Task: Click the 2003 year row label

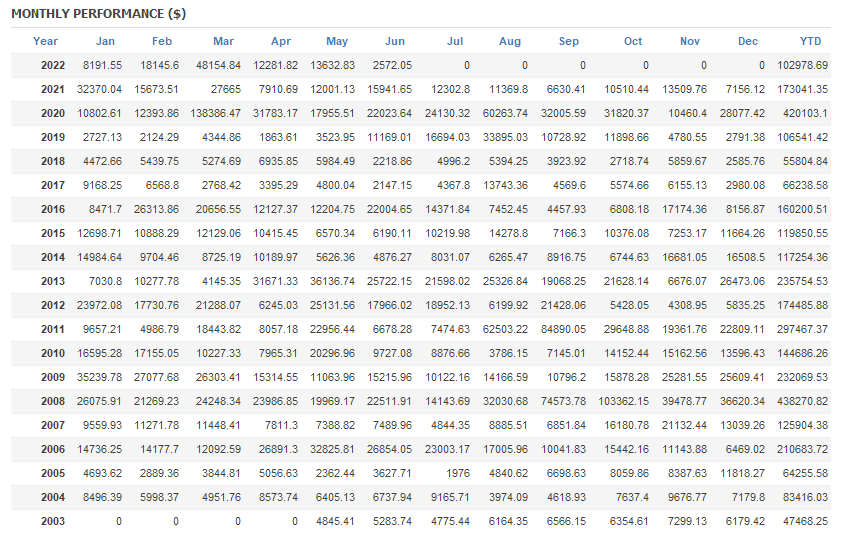Action: (53, 521)
